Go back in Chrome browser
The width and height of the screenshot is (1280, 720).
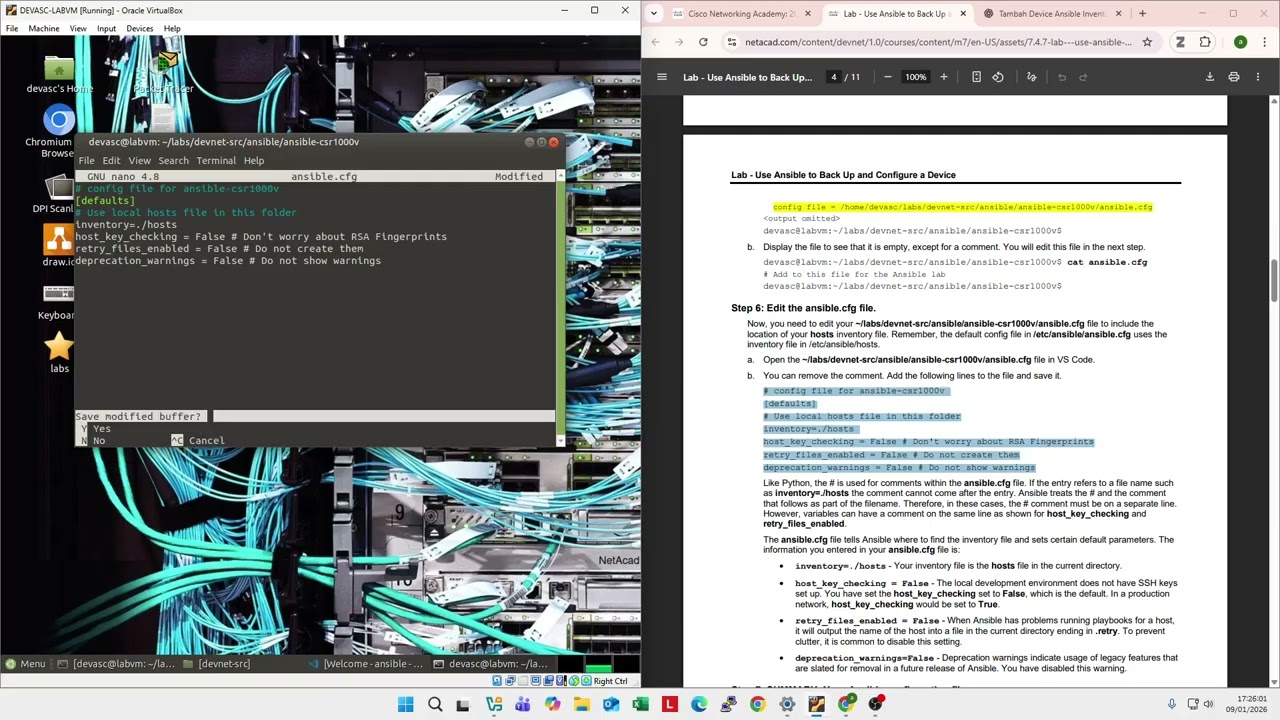coord(656,42)
